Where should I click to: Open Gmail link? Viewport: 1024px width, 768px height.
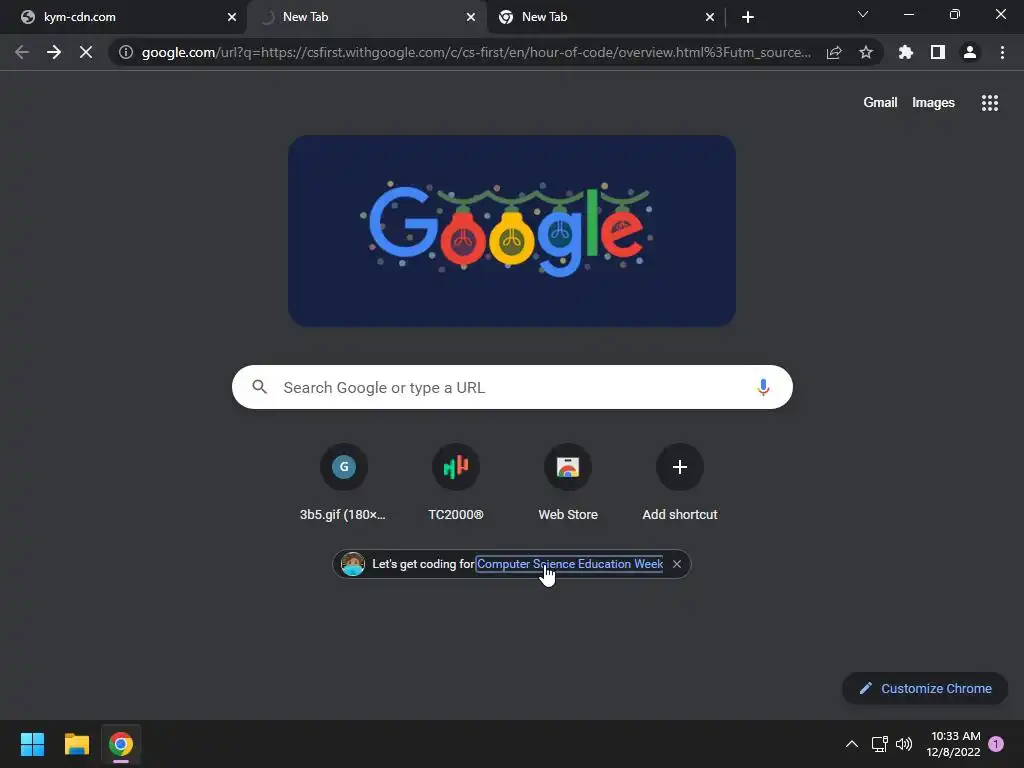880,103
